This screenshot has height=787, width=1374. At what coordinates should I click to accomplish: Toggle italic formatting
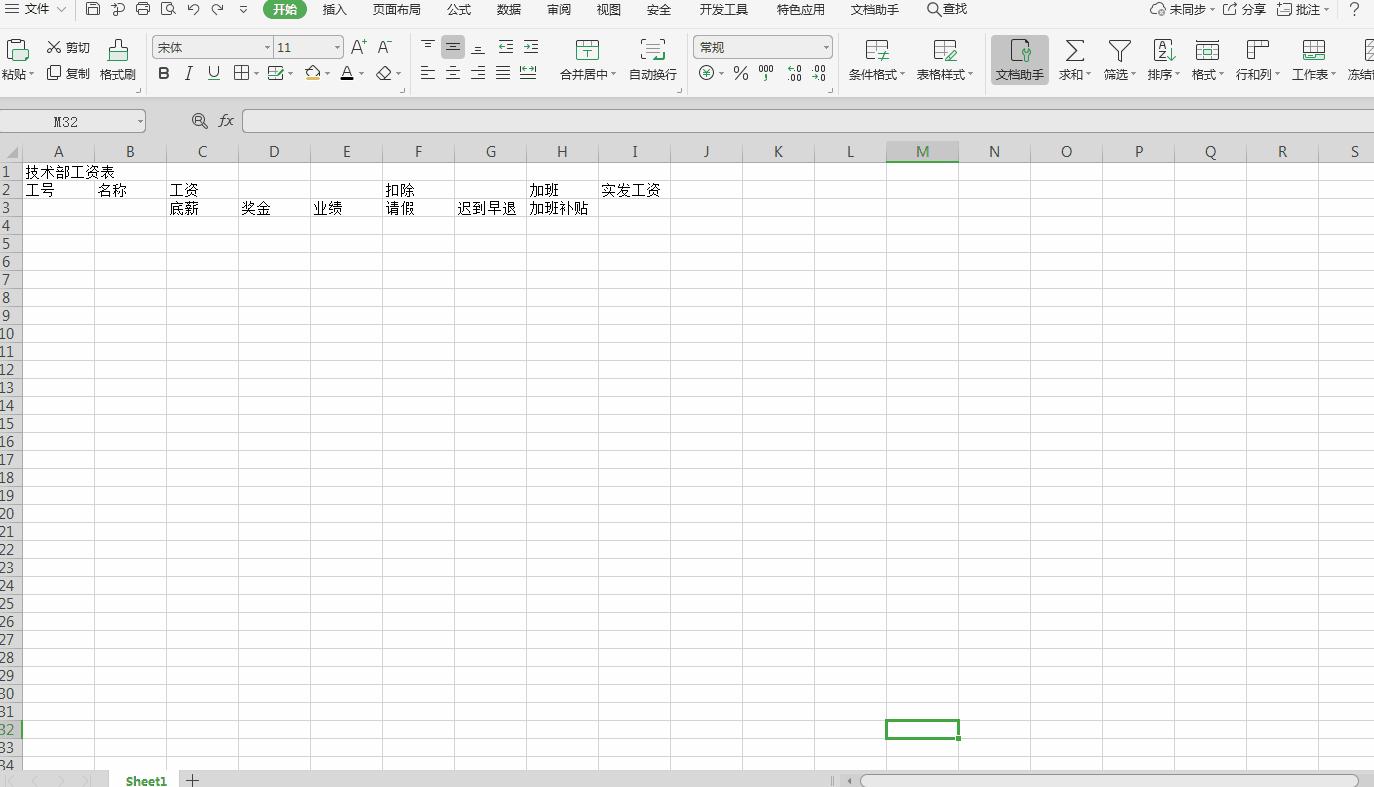(188, 73)
